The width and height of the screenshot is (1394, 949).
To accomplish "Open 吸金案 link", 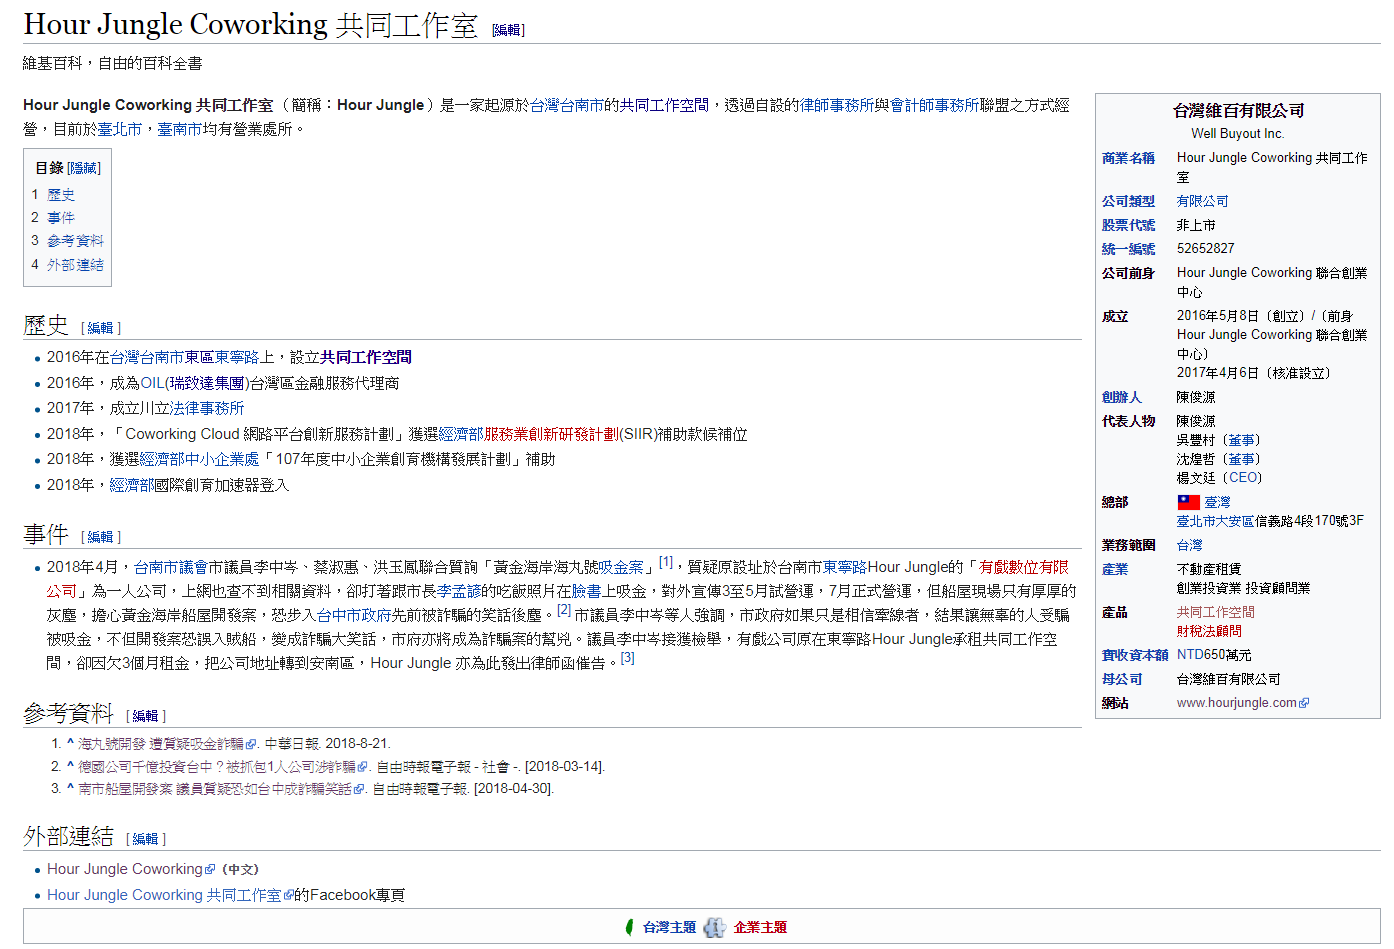I will (x=621, y=567).
